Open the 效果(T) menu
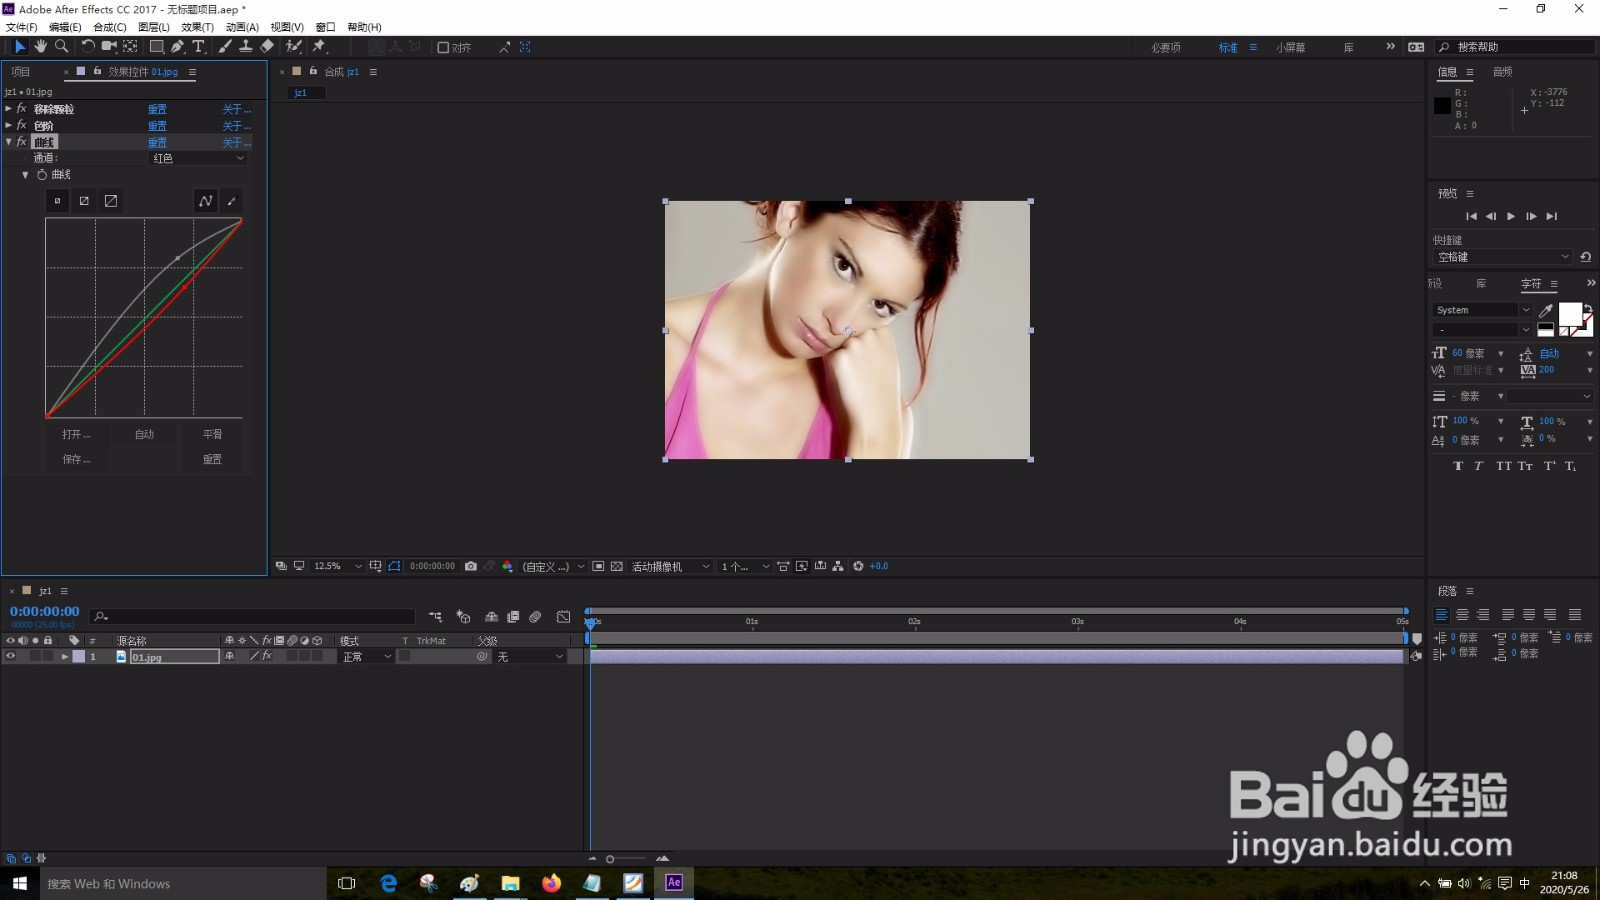This screenshot has width=1600, height=900. (198, 27)
